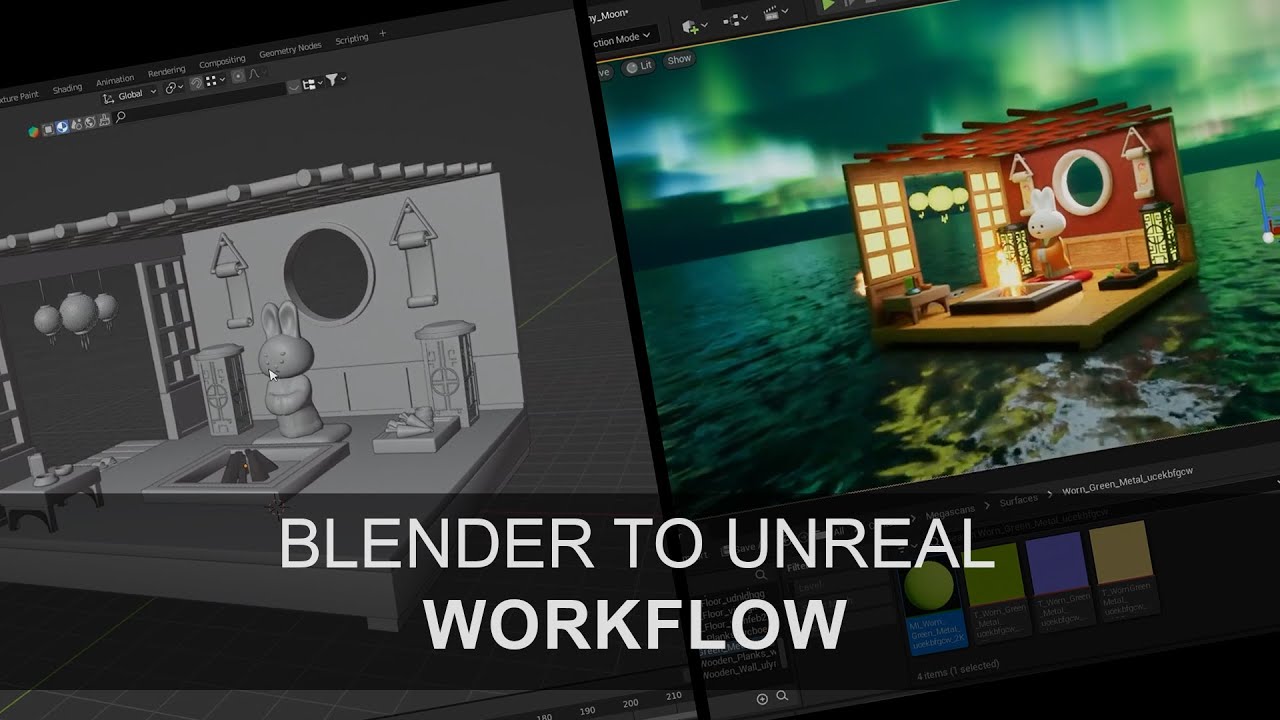Add a new workspace with the plus icon
Image resolution: width=1280 pixels, height=720 pixels.
click(382, 34)
